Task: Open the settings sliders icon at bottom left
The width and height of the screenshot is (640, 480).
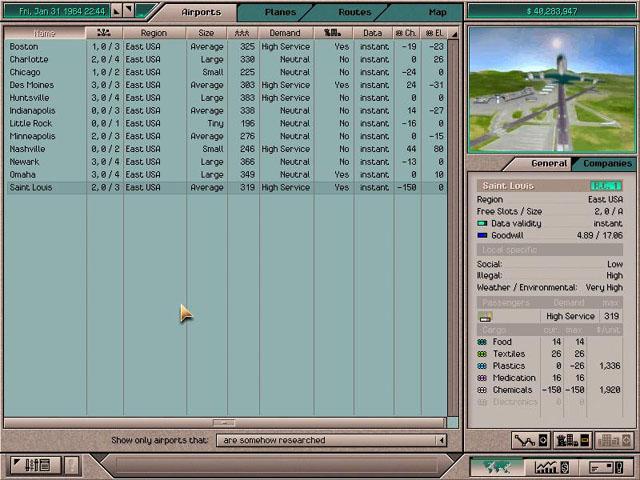Action: [x=31, y=466]
